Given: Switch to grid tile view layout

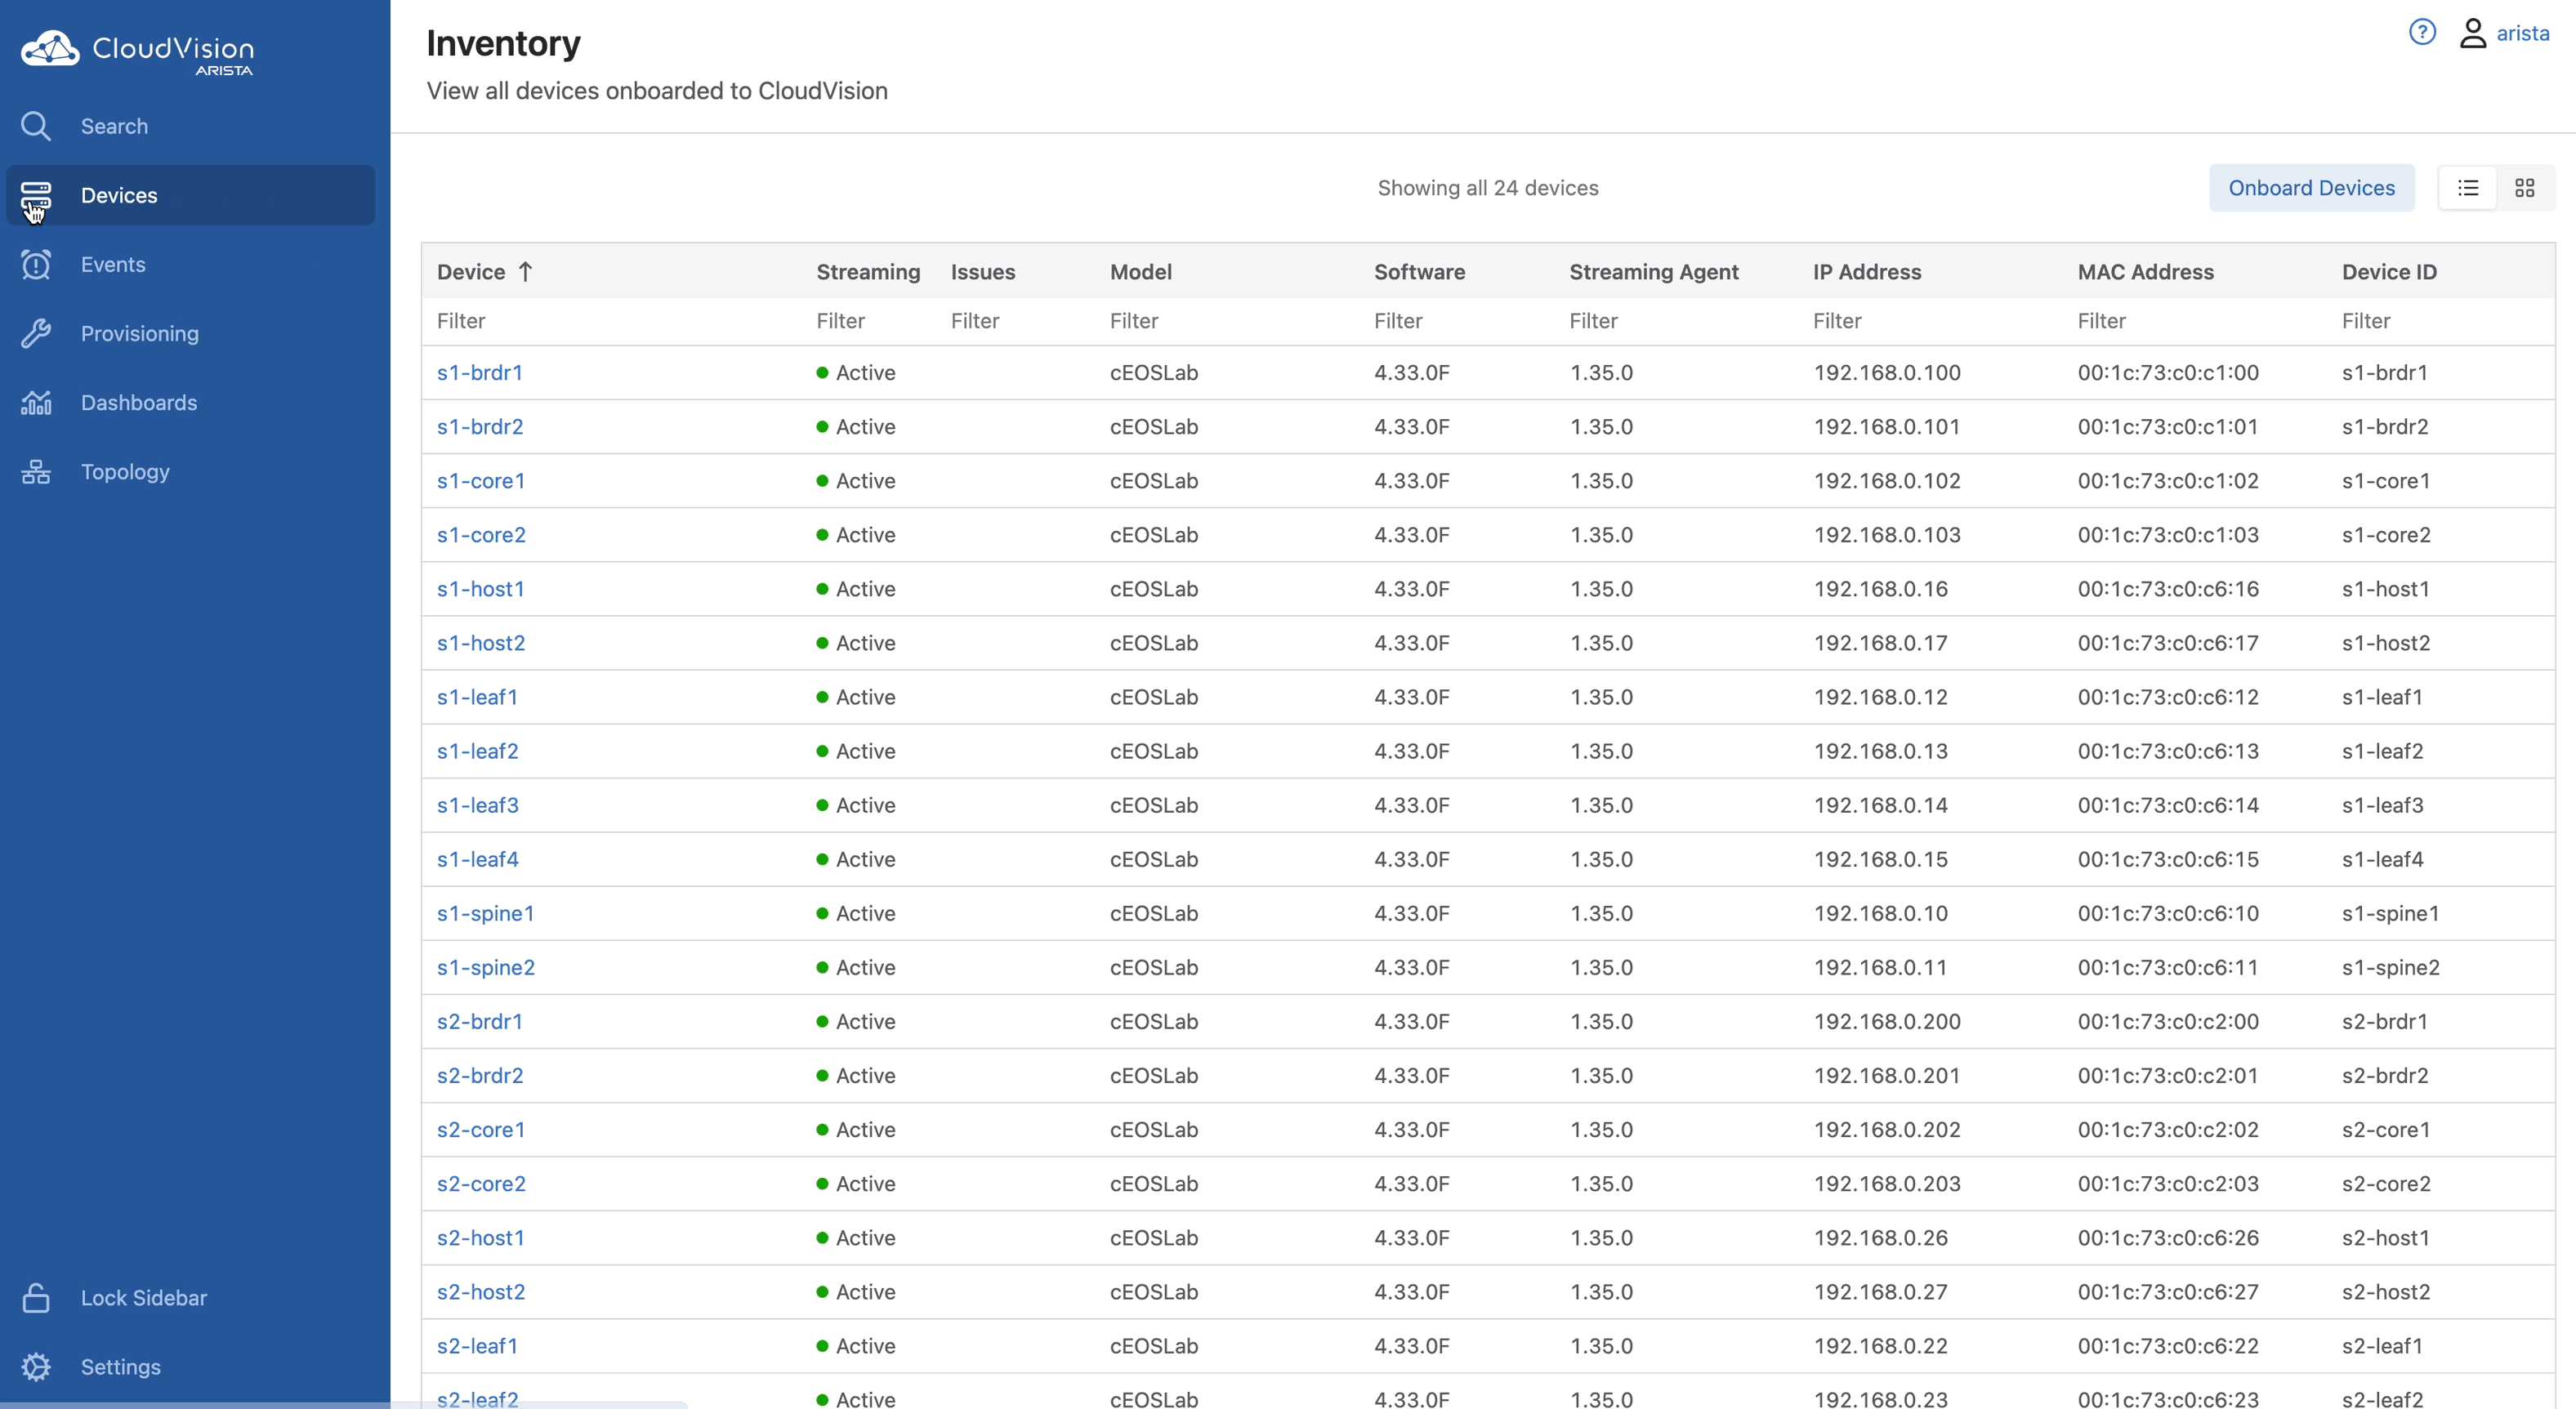Looking at the screenshot, I should 2524,188.
